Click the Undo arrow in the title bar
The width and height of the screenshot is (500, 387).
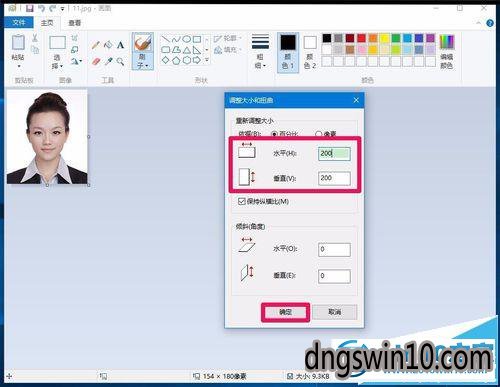coord(41,8)
